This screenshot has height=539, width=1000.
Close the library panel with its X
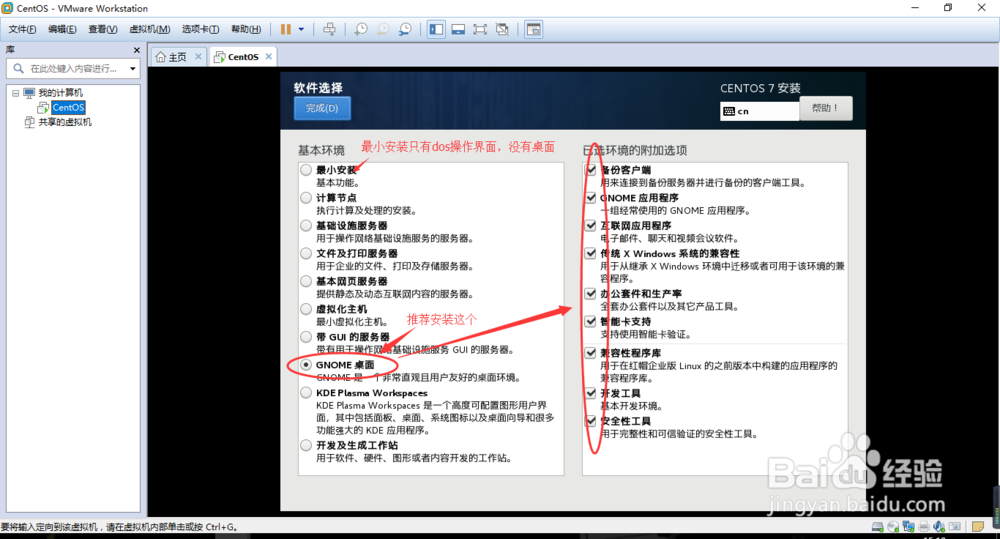point(136,50)
